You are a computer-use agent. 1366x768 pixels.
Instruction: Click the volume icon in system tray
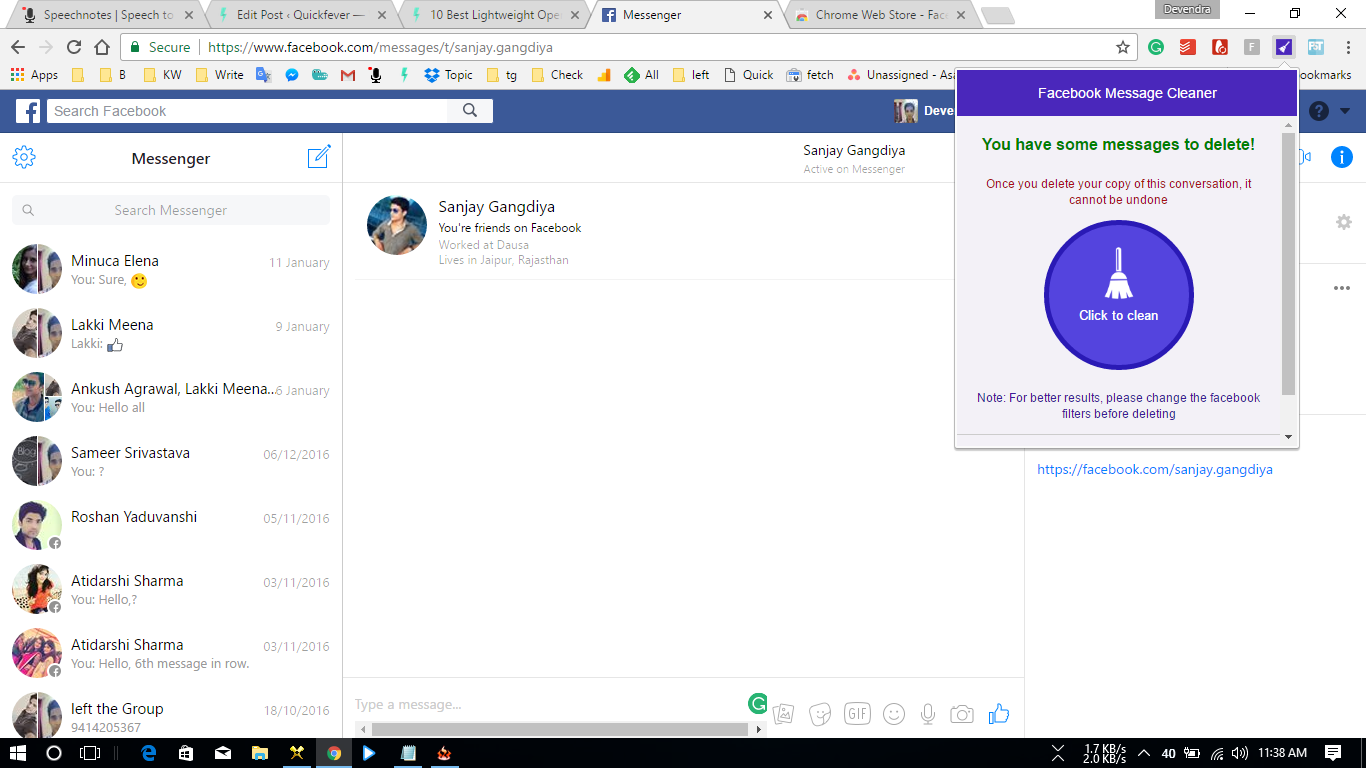[x=1240, y=753]
